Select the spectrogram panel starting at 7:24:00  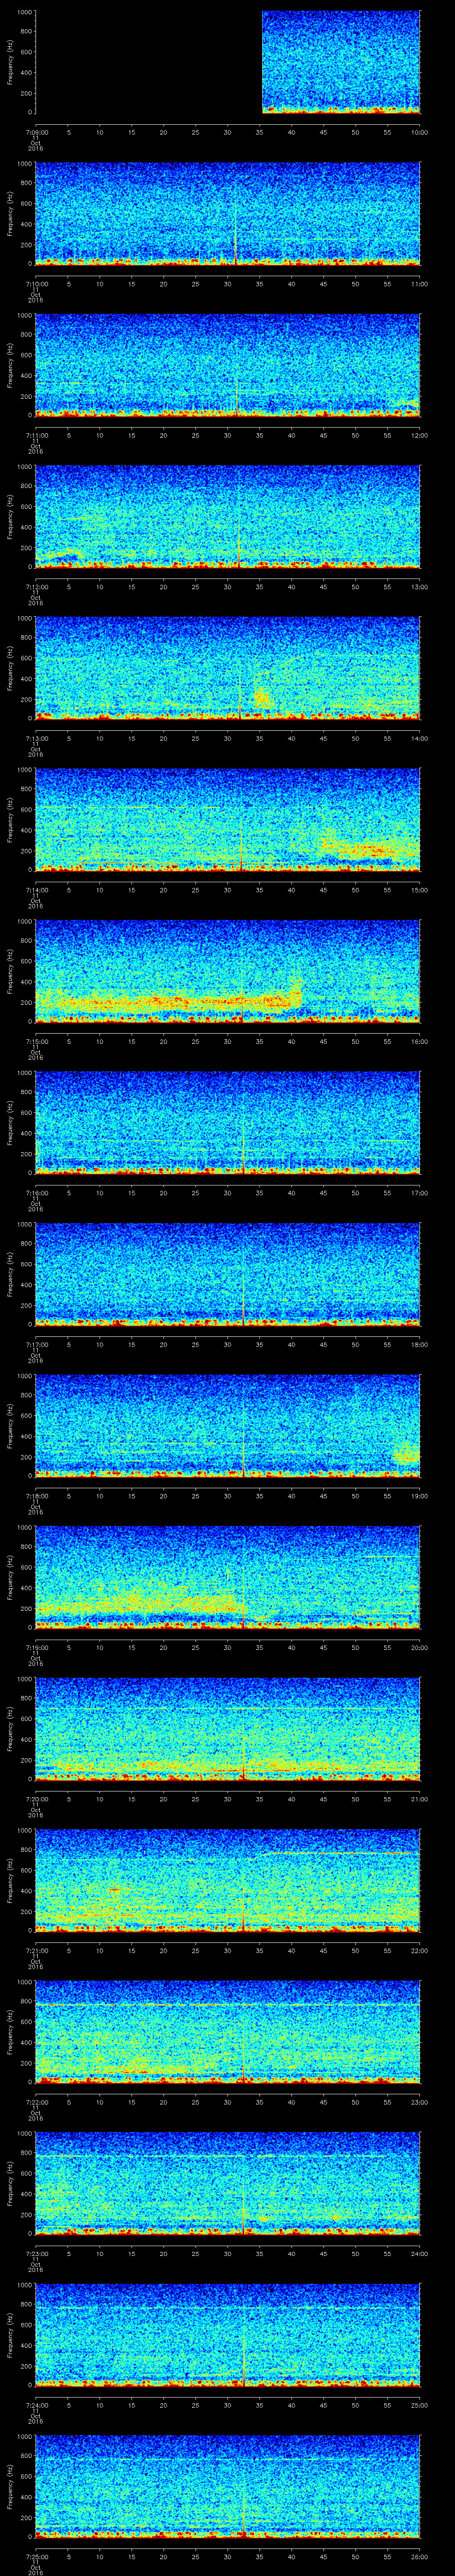228,2335
